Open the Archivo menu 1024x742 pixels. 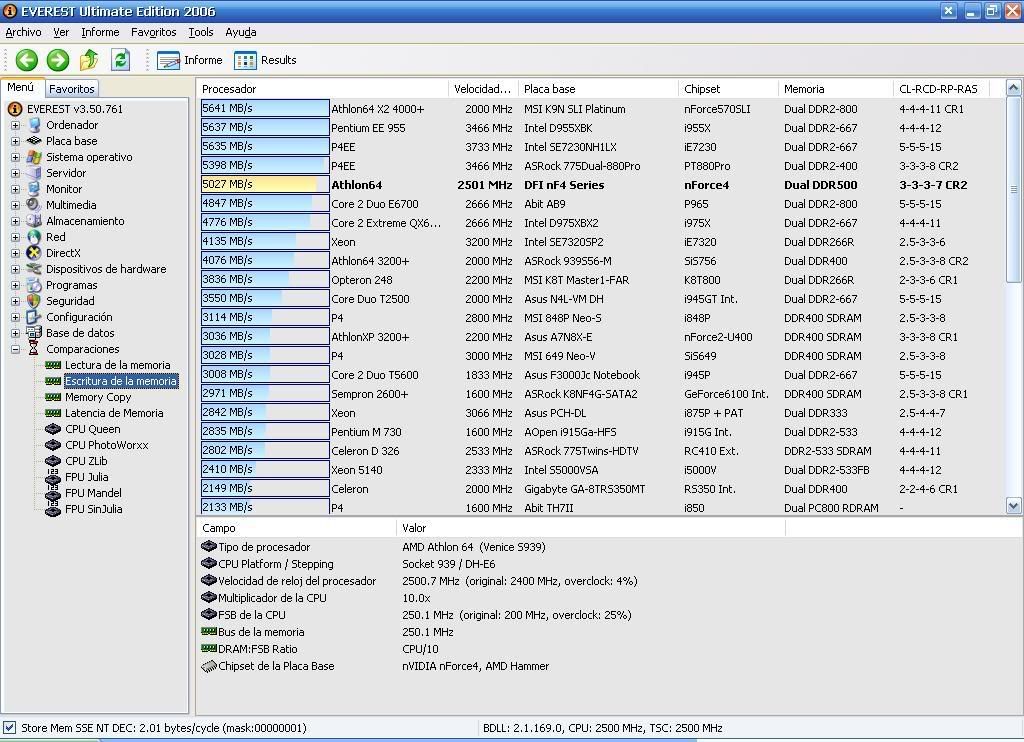[23, 32]
